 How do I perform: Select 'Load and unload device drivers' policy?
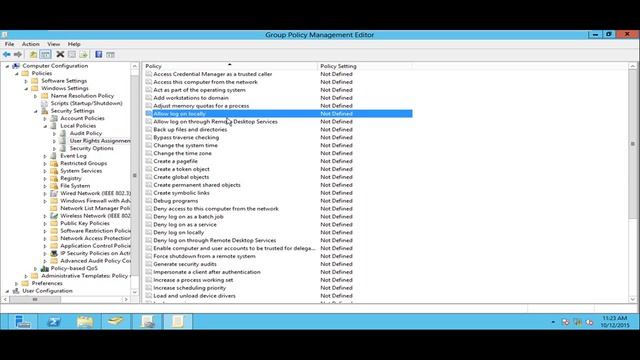pyautogui.click(x=194, y=296)
